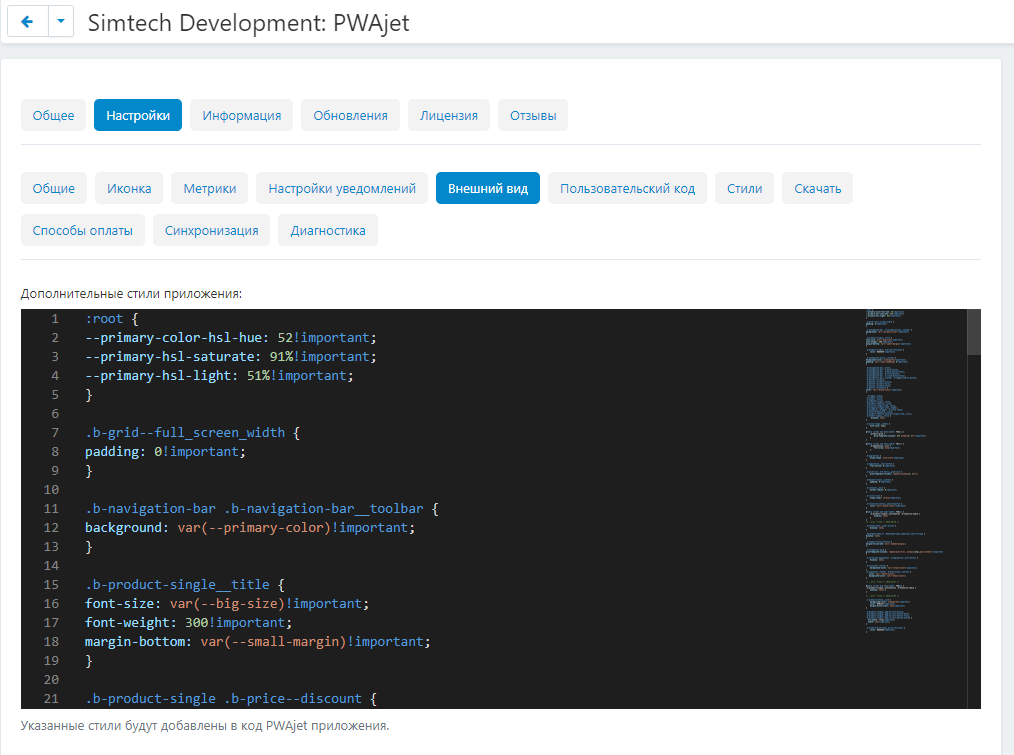Click 'Дополнительные стили приложения:' label
Screen dimensions: 1014x755
131,294
